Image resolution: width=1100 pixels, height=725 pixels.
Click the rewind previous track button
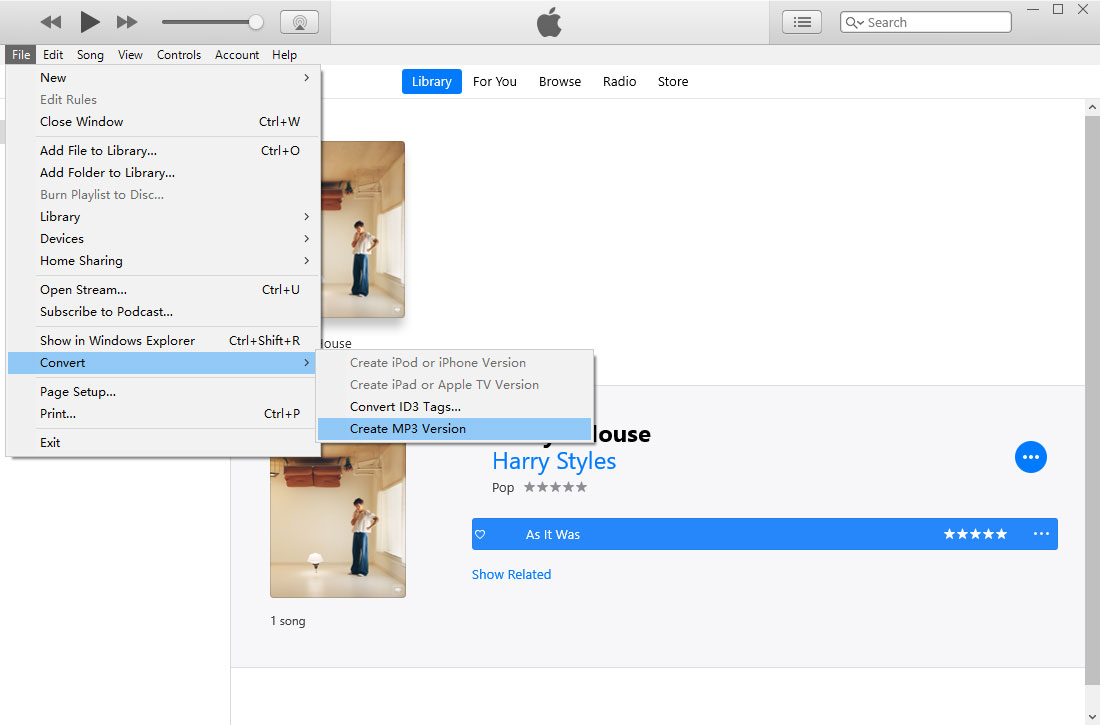click(x=51, y=22)
